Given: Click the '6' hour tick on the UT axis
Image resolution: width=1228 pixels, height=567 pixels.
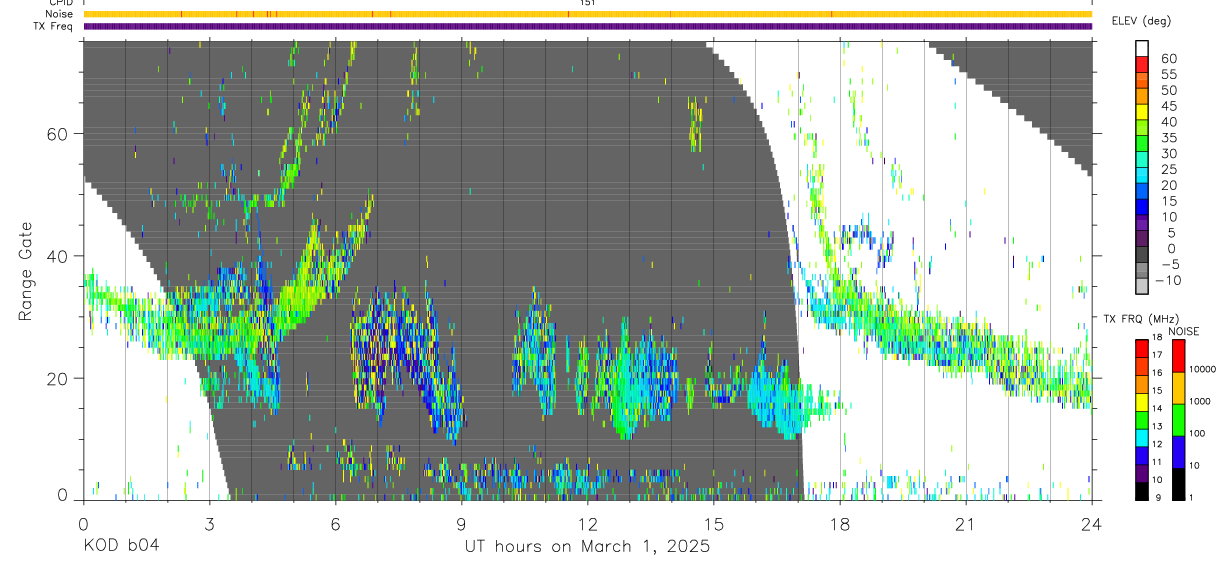Looking at the screenshot, I should point(335,524).
